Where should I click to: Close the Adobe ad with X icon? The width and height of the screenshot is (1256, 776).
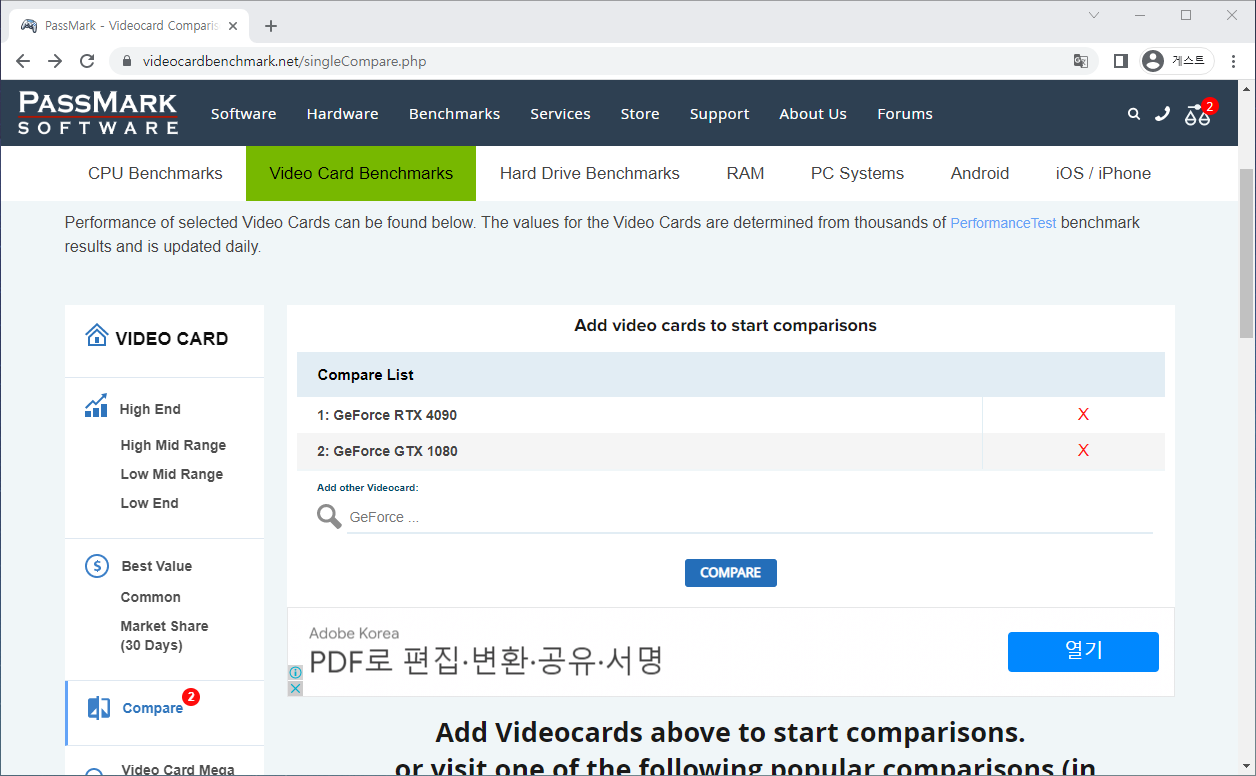(295, 688)
